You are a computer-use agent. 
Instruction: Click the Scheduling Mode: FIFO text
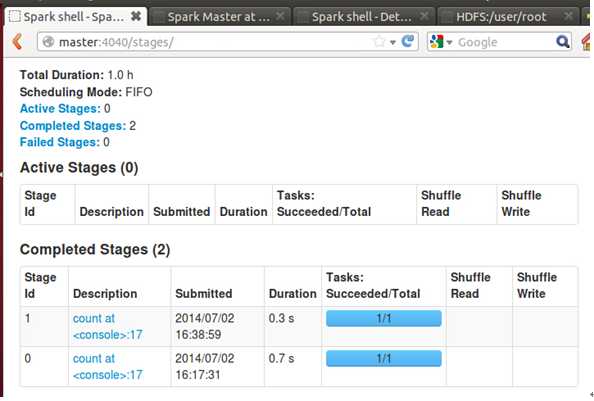(x=86, y=92)
